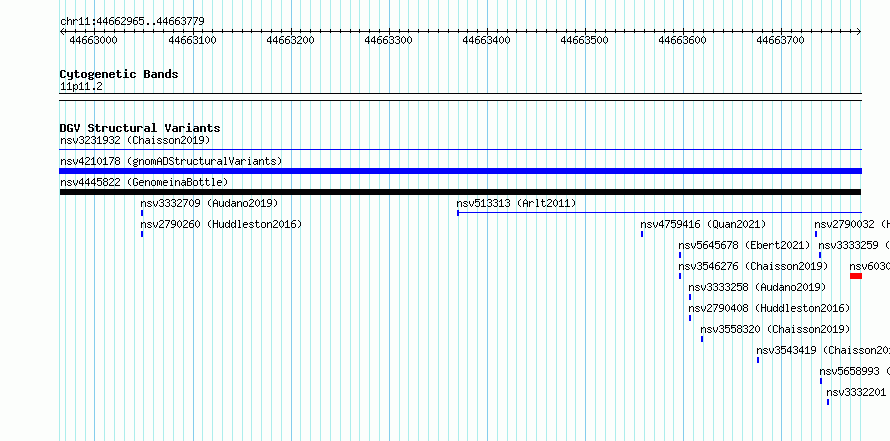Open nsv2790408 (Huddleston2016) label
The width and height of the screenshot is (890, 441).
click(769, 308)
